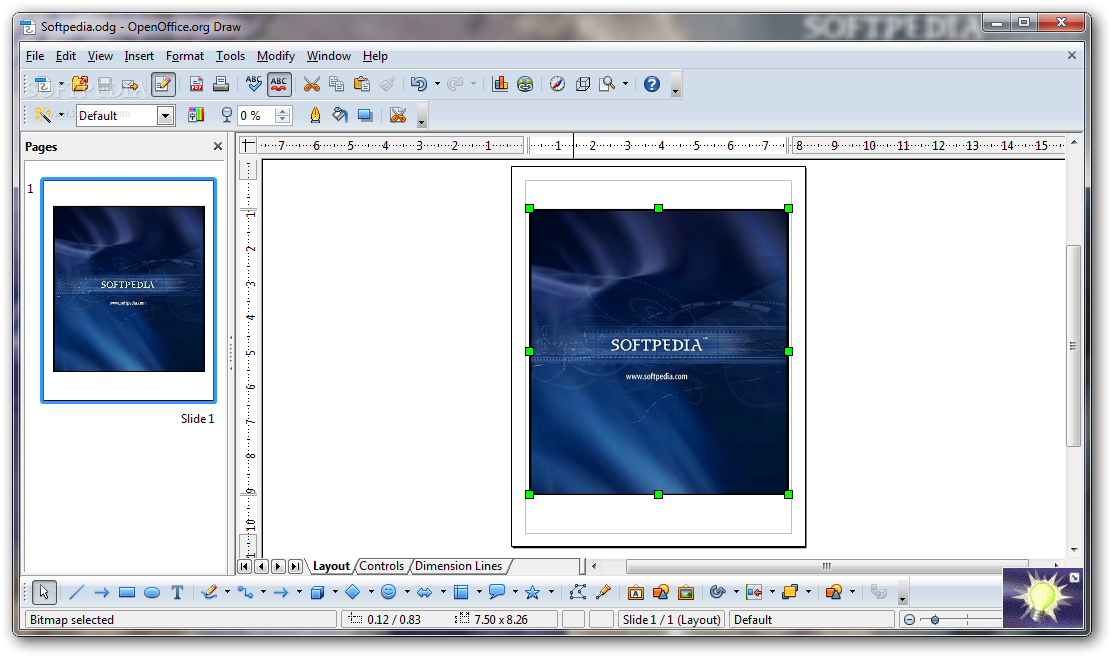Toggle the Shadow icon

tap(365, 115)
